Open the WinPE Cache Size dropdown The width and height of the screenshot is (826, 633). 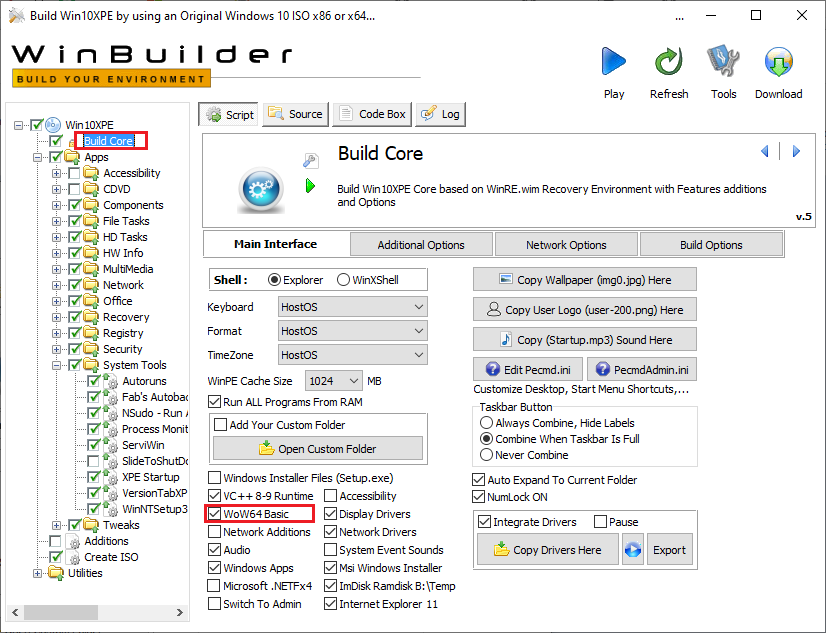coord(333,381)
